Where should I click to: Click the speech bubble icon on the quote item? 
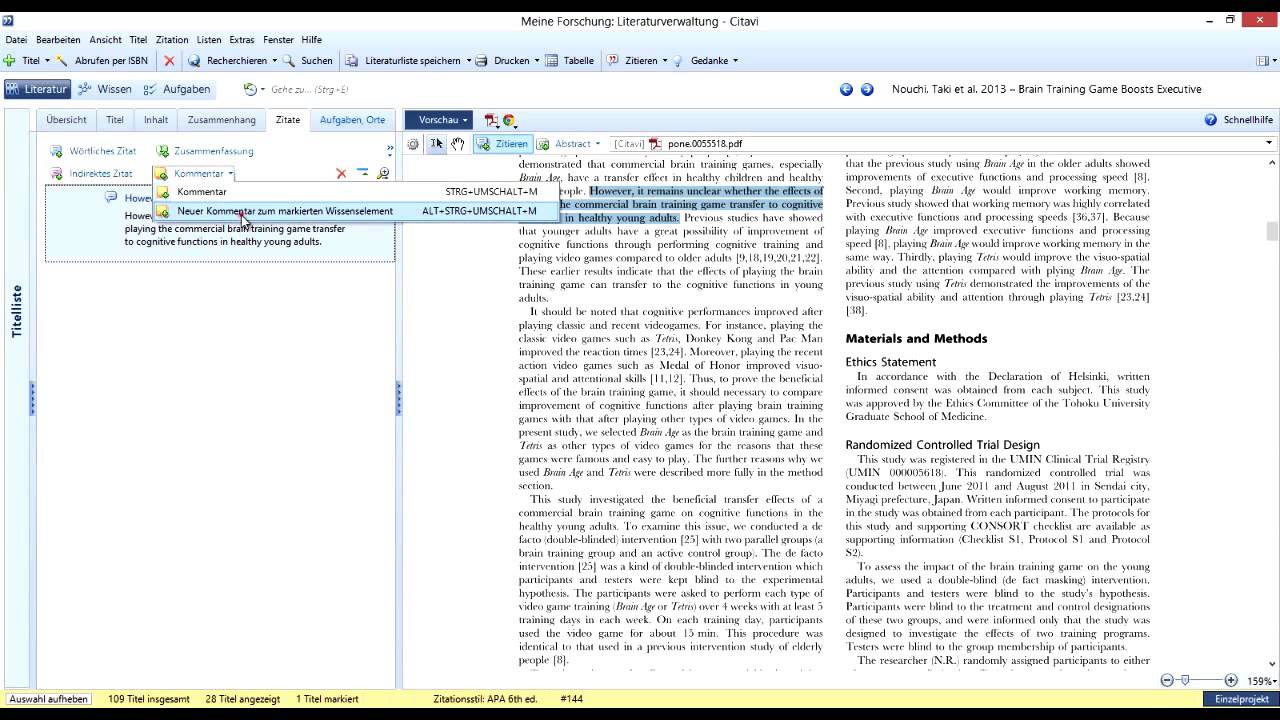(x=111, y=198)
